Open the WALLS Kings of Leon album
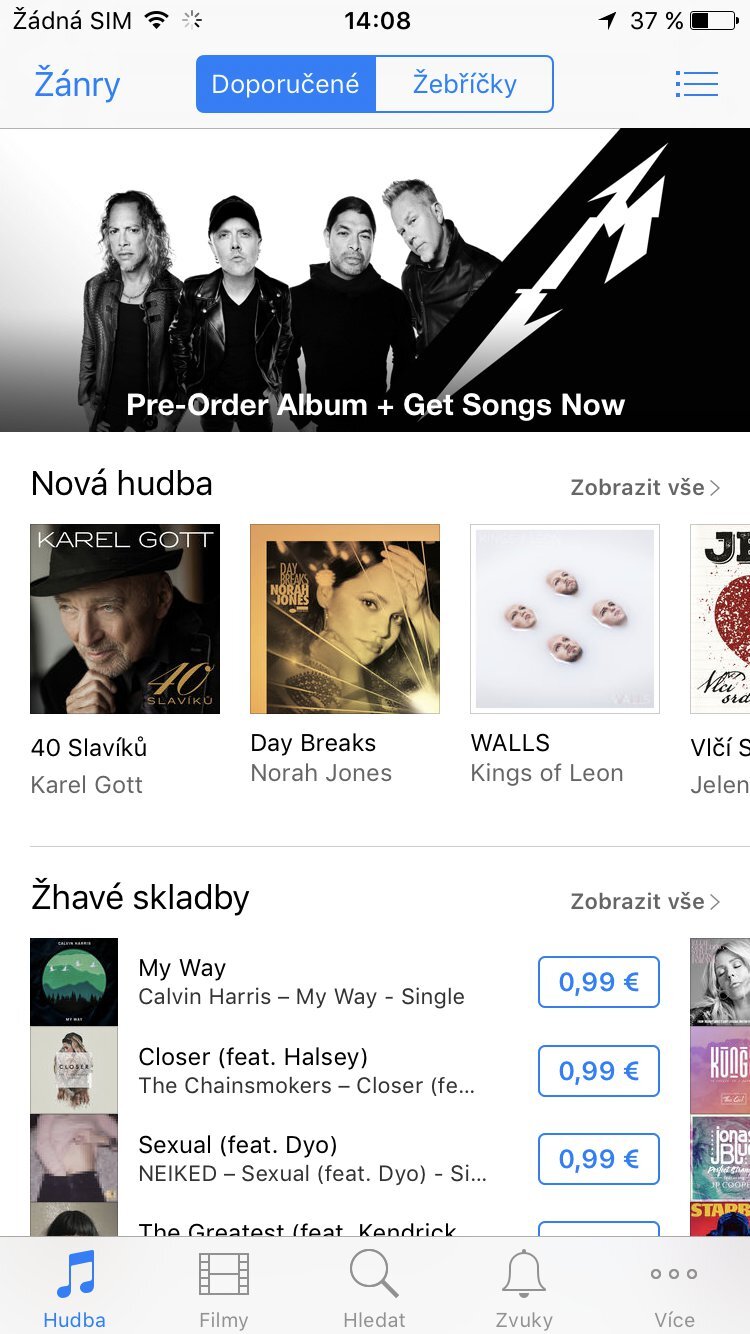This screenshot has width=750, height=1334. (x=565, y=619)
